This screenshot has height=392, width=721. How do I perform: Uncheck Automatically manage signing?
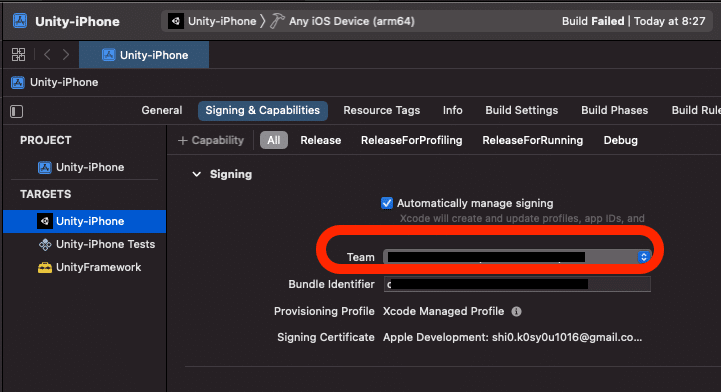pyautogui.click(x=387, y=203)
